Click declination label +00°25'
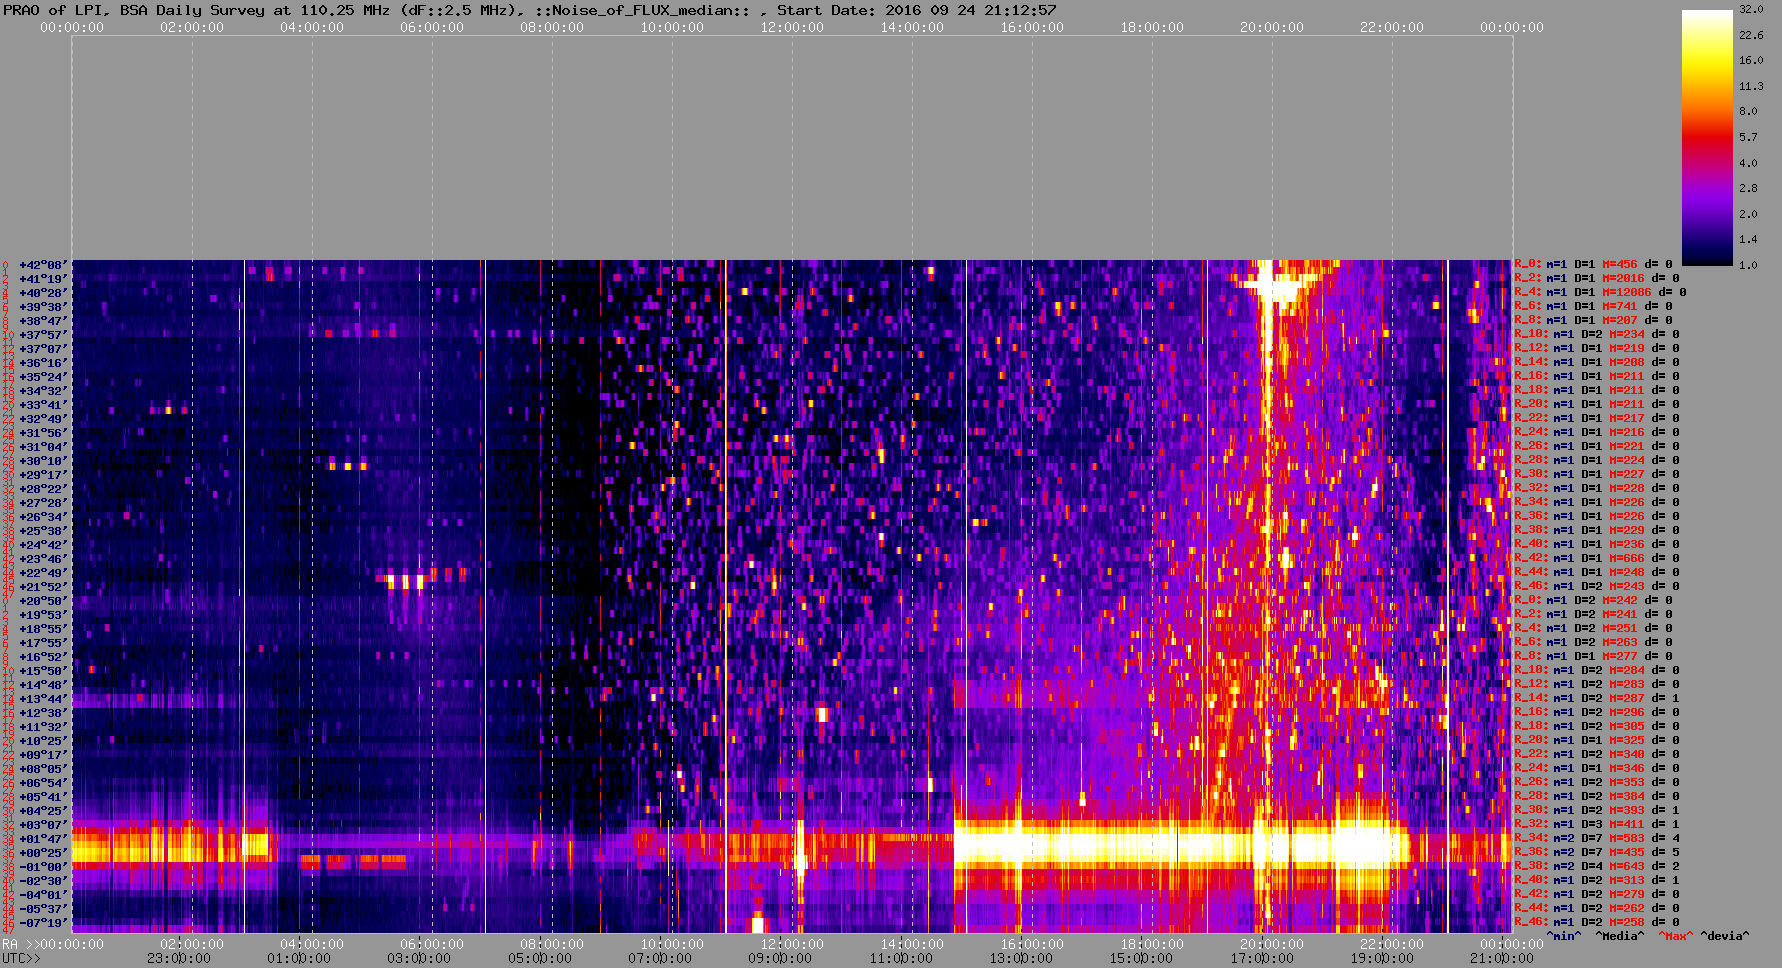Image resolution: width=1782 pixels, height=968 pixels. 44,853
